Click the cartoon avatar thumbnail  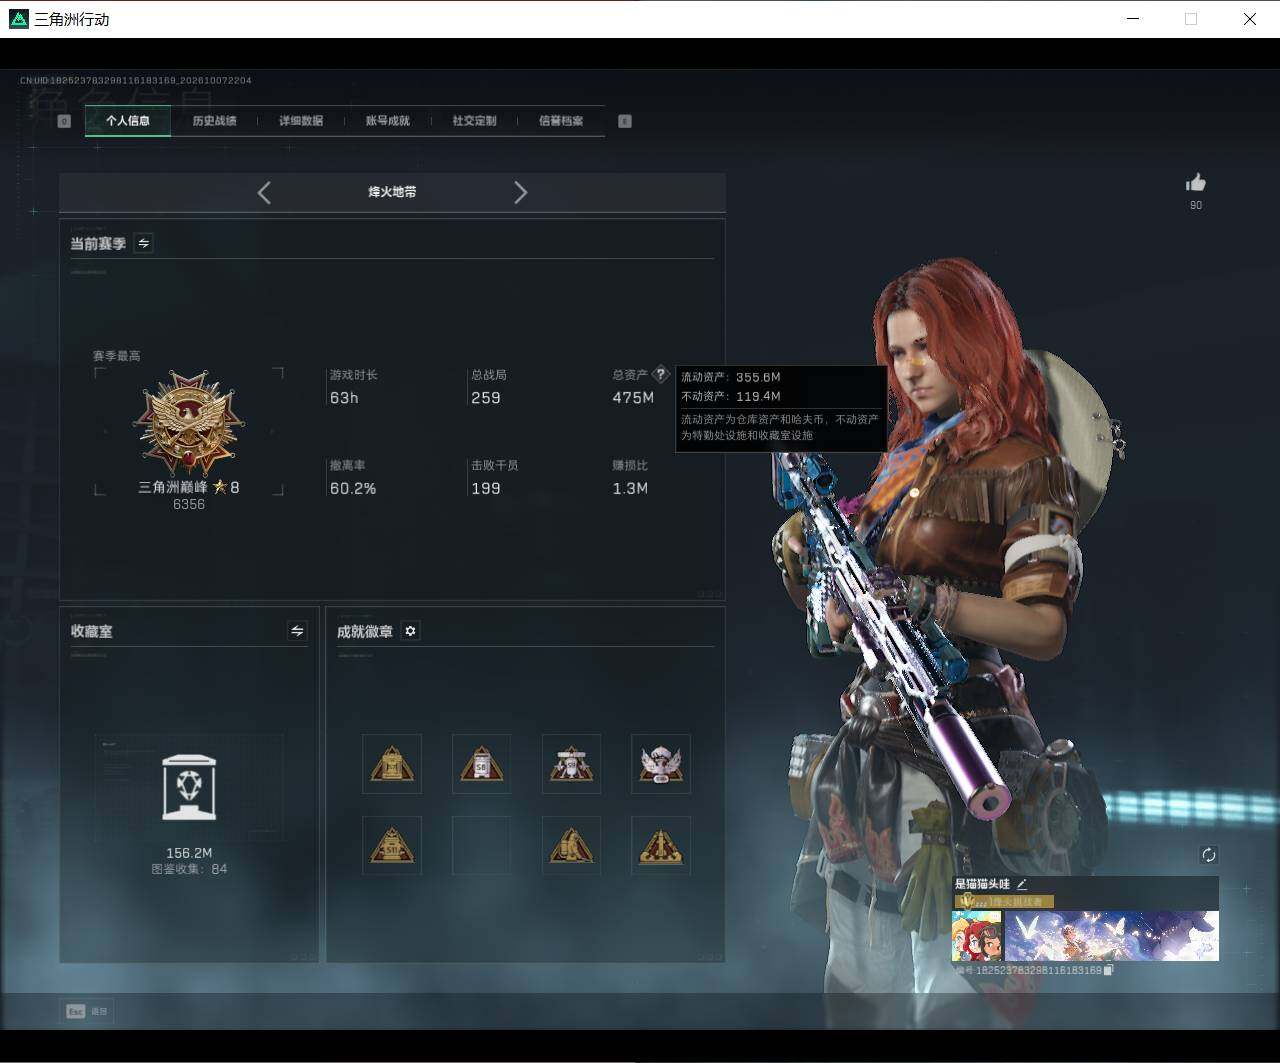click(977, 936)
